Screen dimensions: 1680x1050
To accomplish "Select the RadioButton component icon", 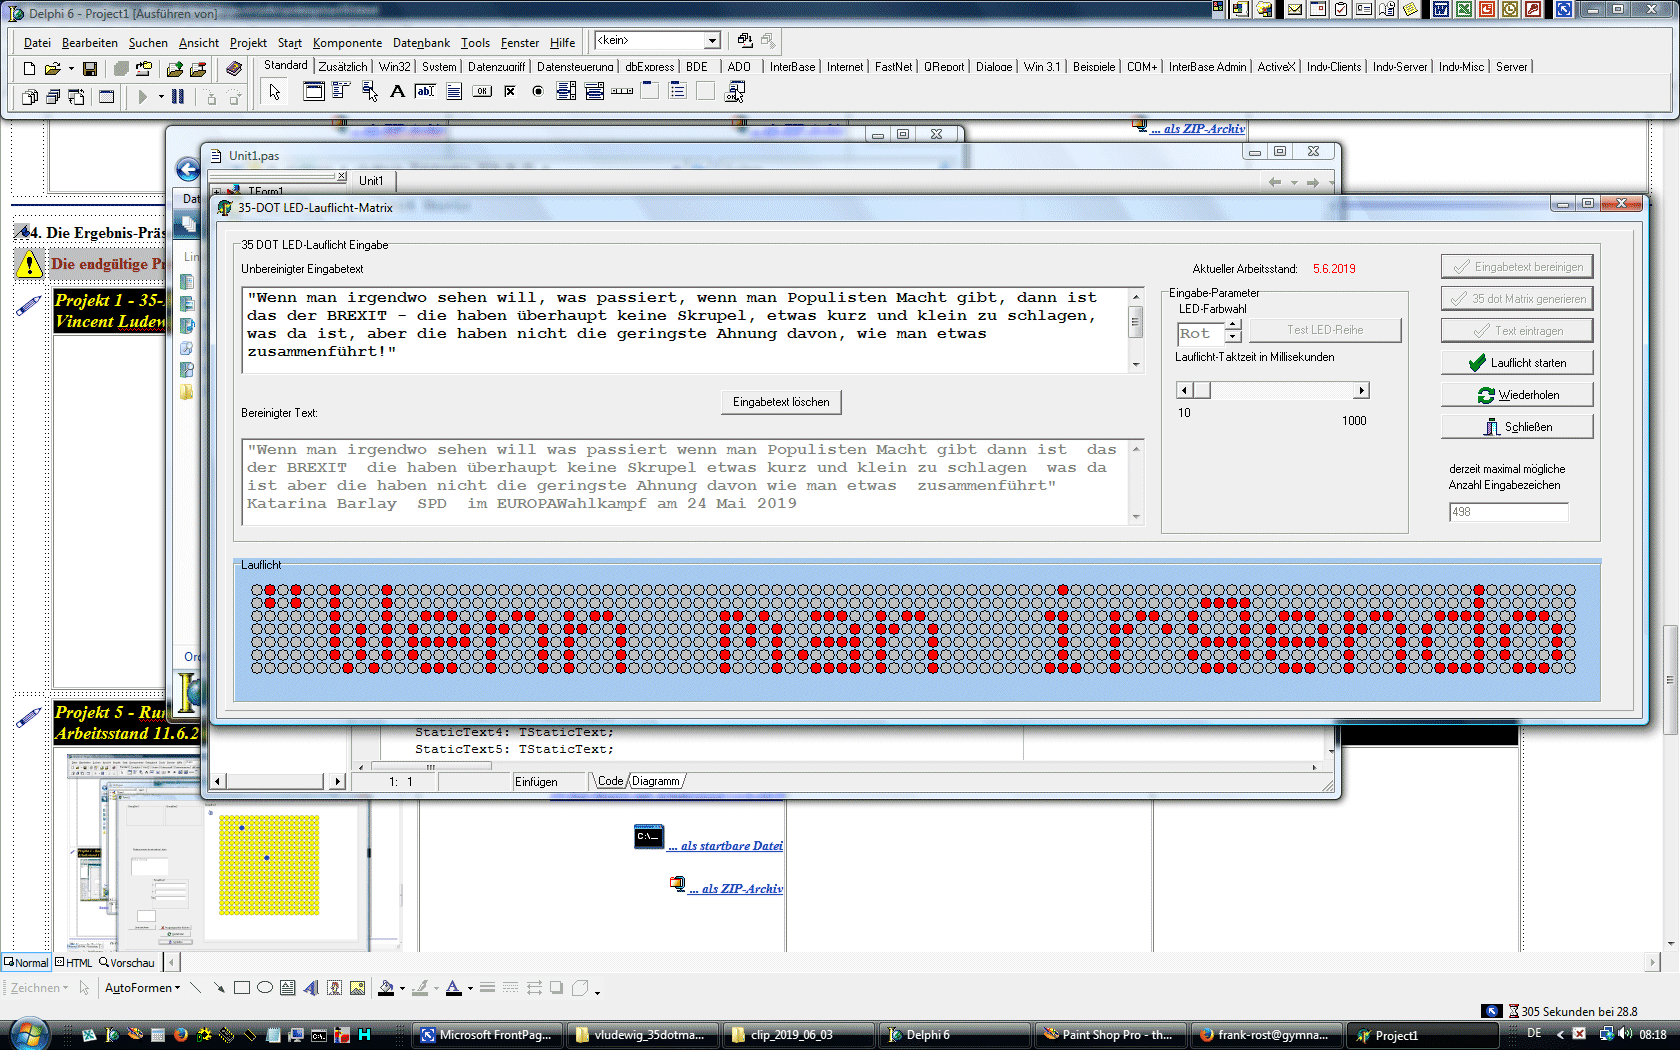I will click(x=538, y=92).
